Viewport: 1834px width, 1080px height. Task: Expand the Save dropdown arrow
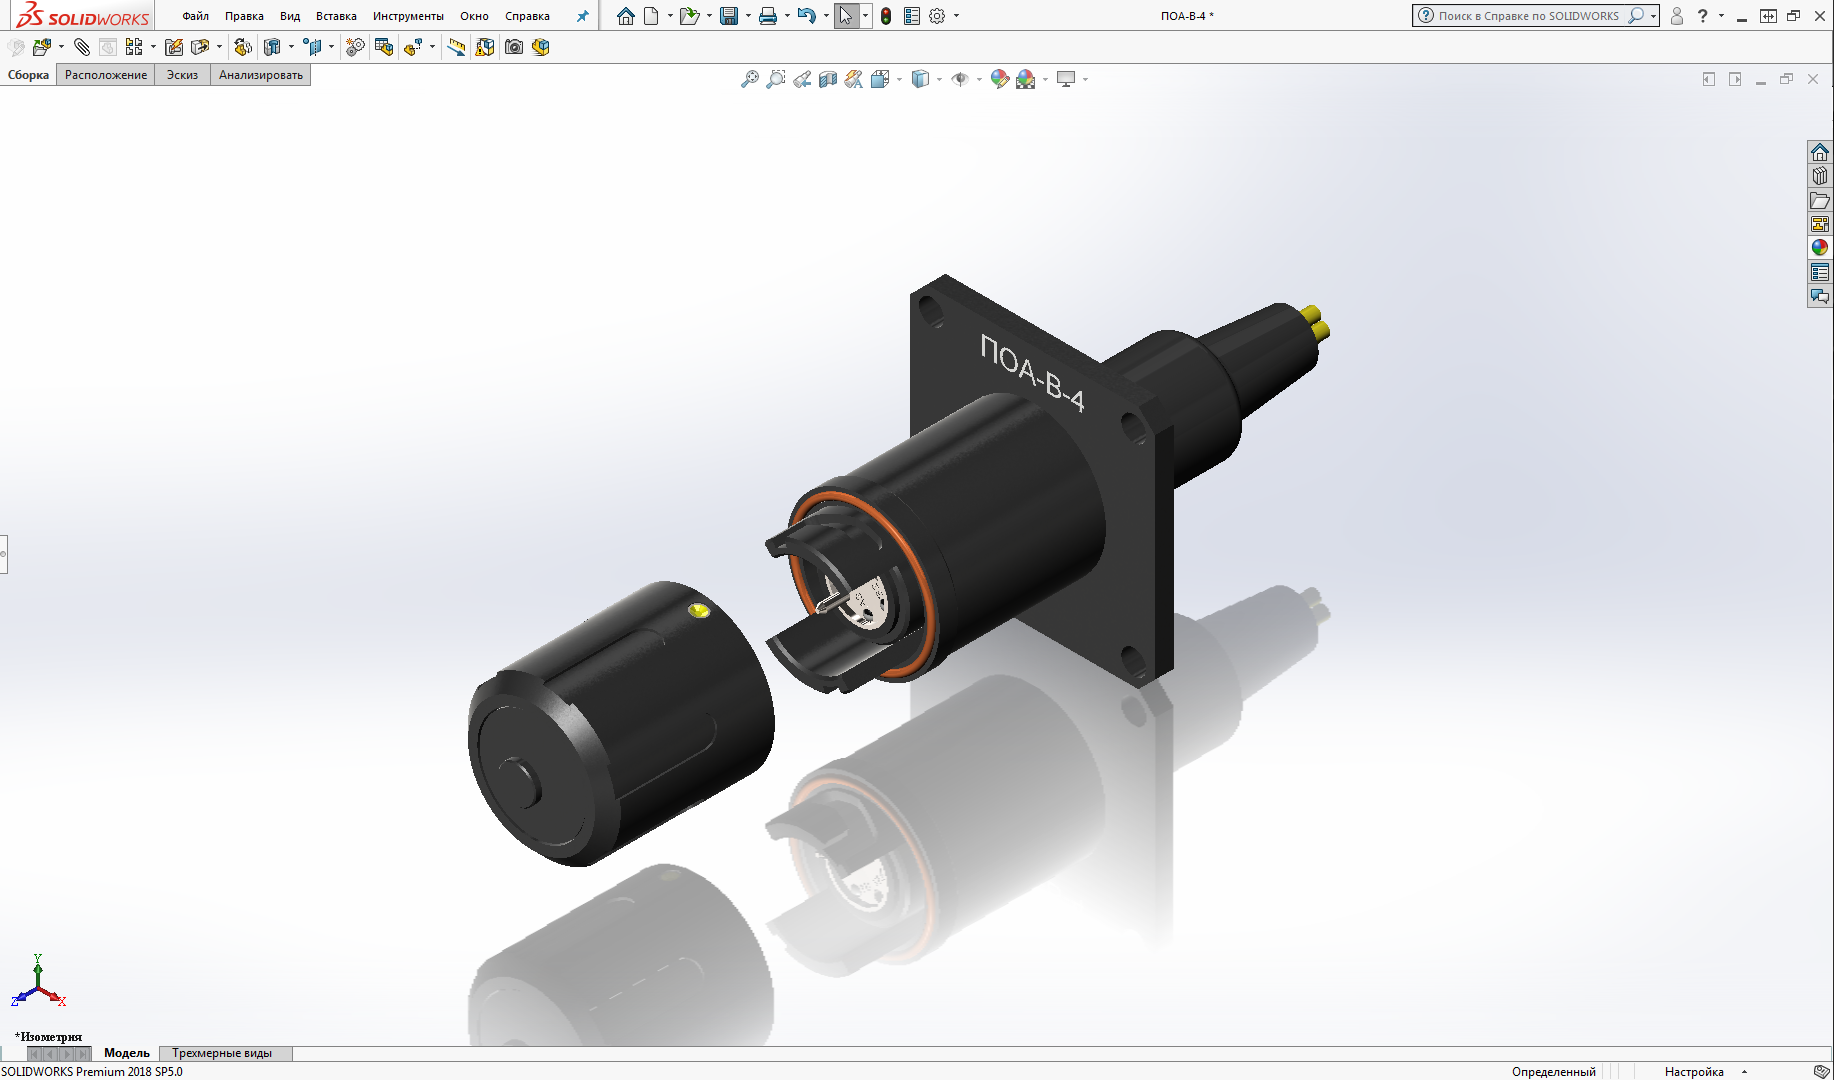point(748,16)
